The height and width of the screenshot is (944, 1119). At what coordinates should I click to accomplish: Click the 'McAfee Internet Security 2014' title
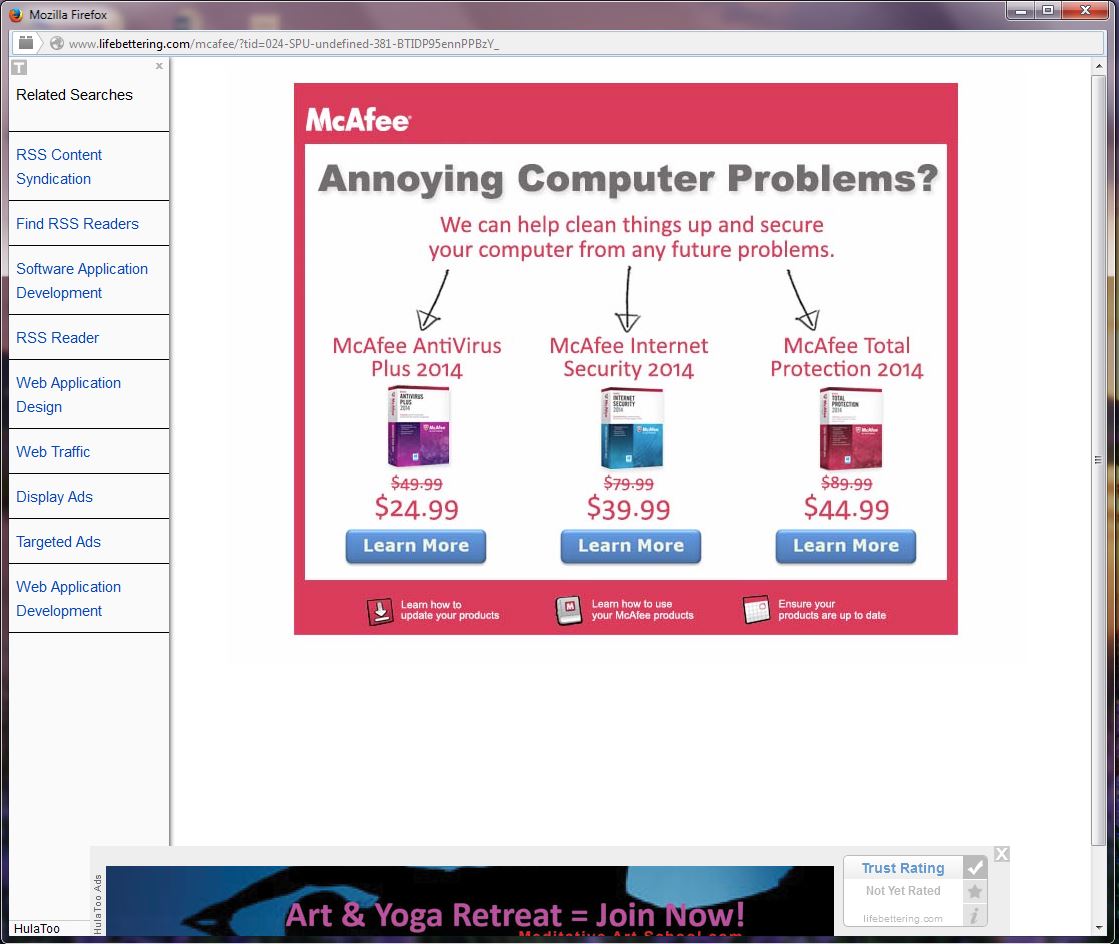pos(629,357)
